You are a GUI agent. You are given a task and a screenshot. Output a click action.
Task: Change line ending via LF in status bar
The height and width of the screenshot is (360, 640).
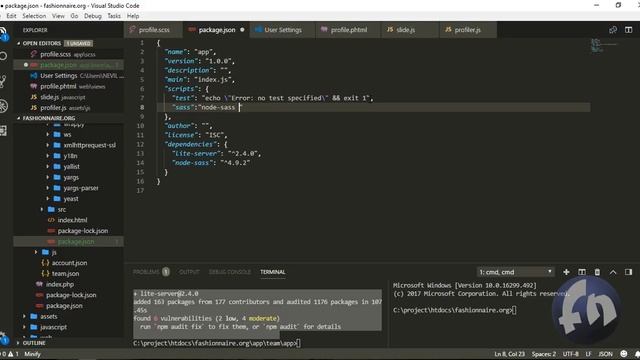tap(589, 354)
